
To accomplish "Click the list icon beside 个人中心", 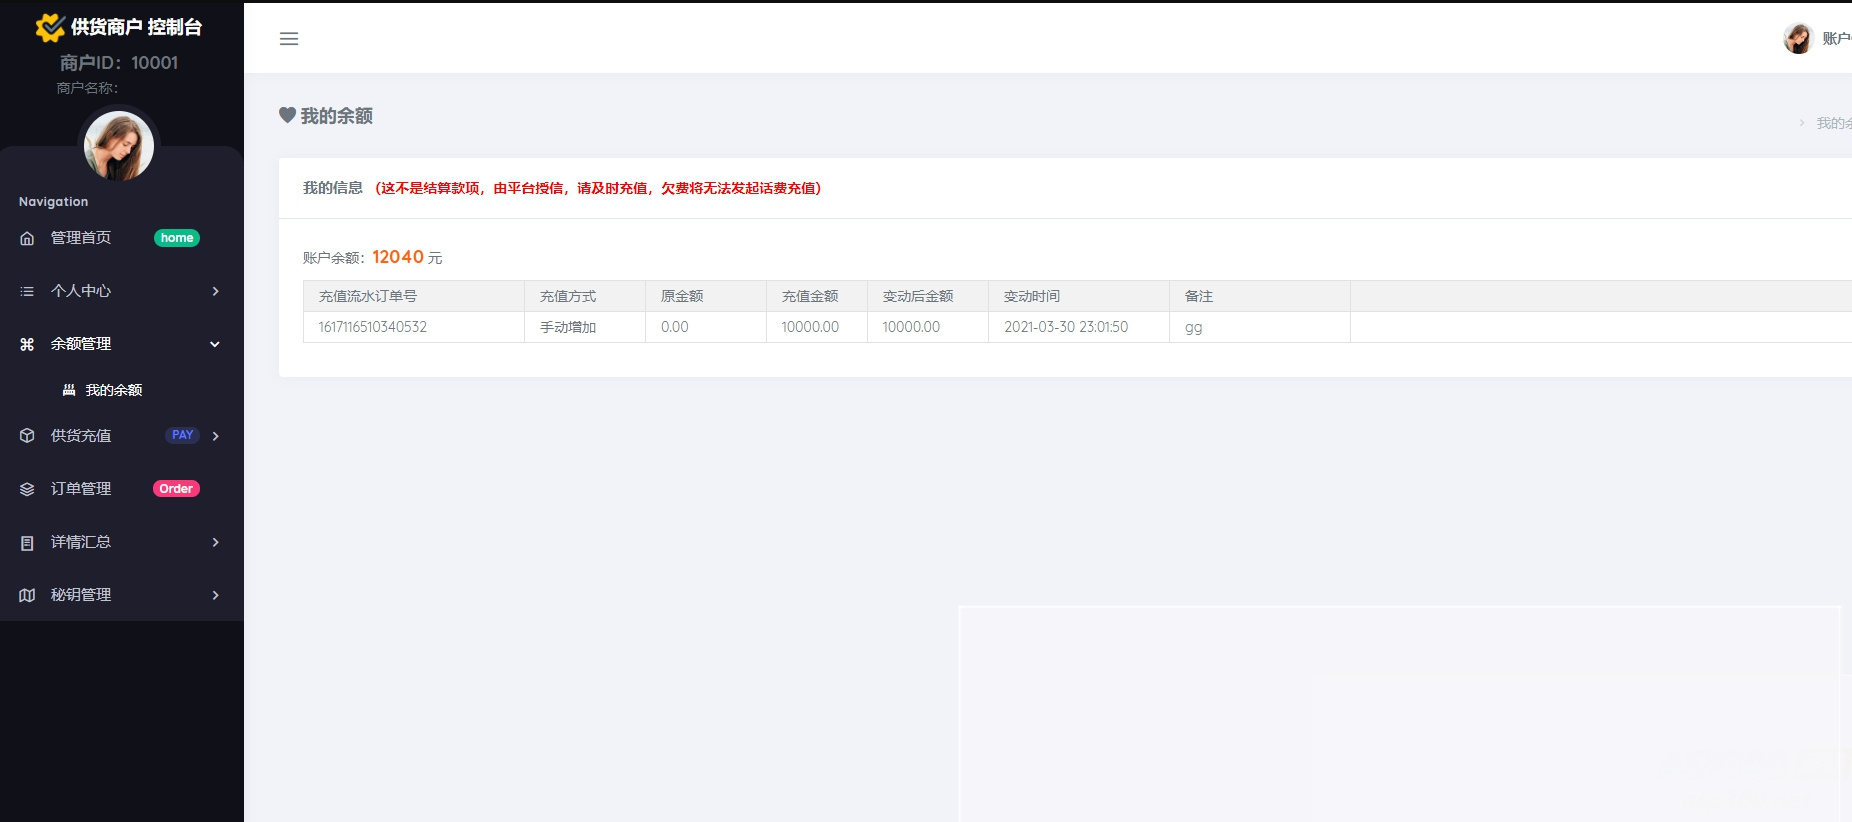I will click(x=27, y=291).
